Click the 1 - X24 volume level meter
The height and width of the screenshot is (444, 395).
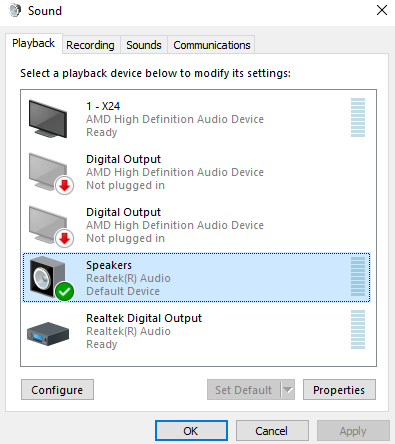tap(358, 118)
